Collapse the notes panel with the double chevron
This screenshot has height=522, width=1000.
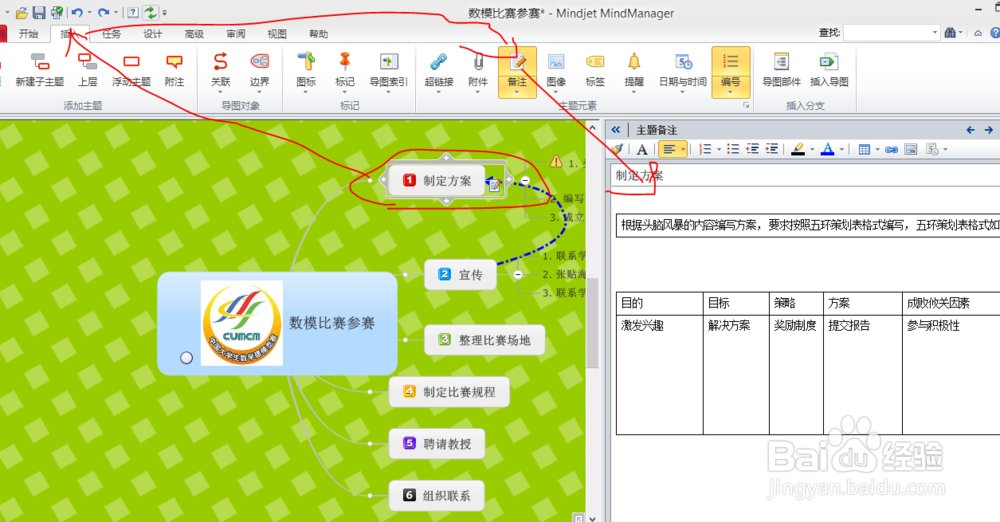[x=615, y=130]
